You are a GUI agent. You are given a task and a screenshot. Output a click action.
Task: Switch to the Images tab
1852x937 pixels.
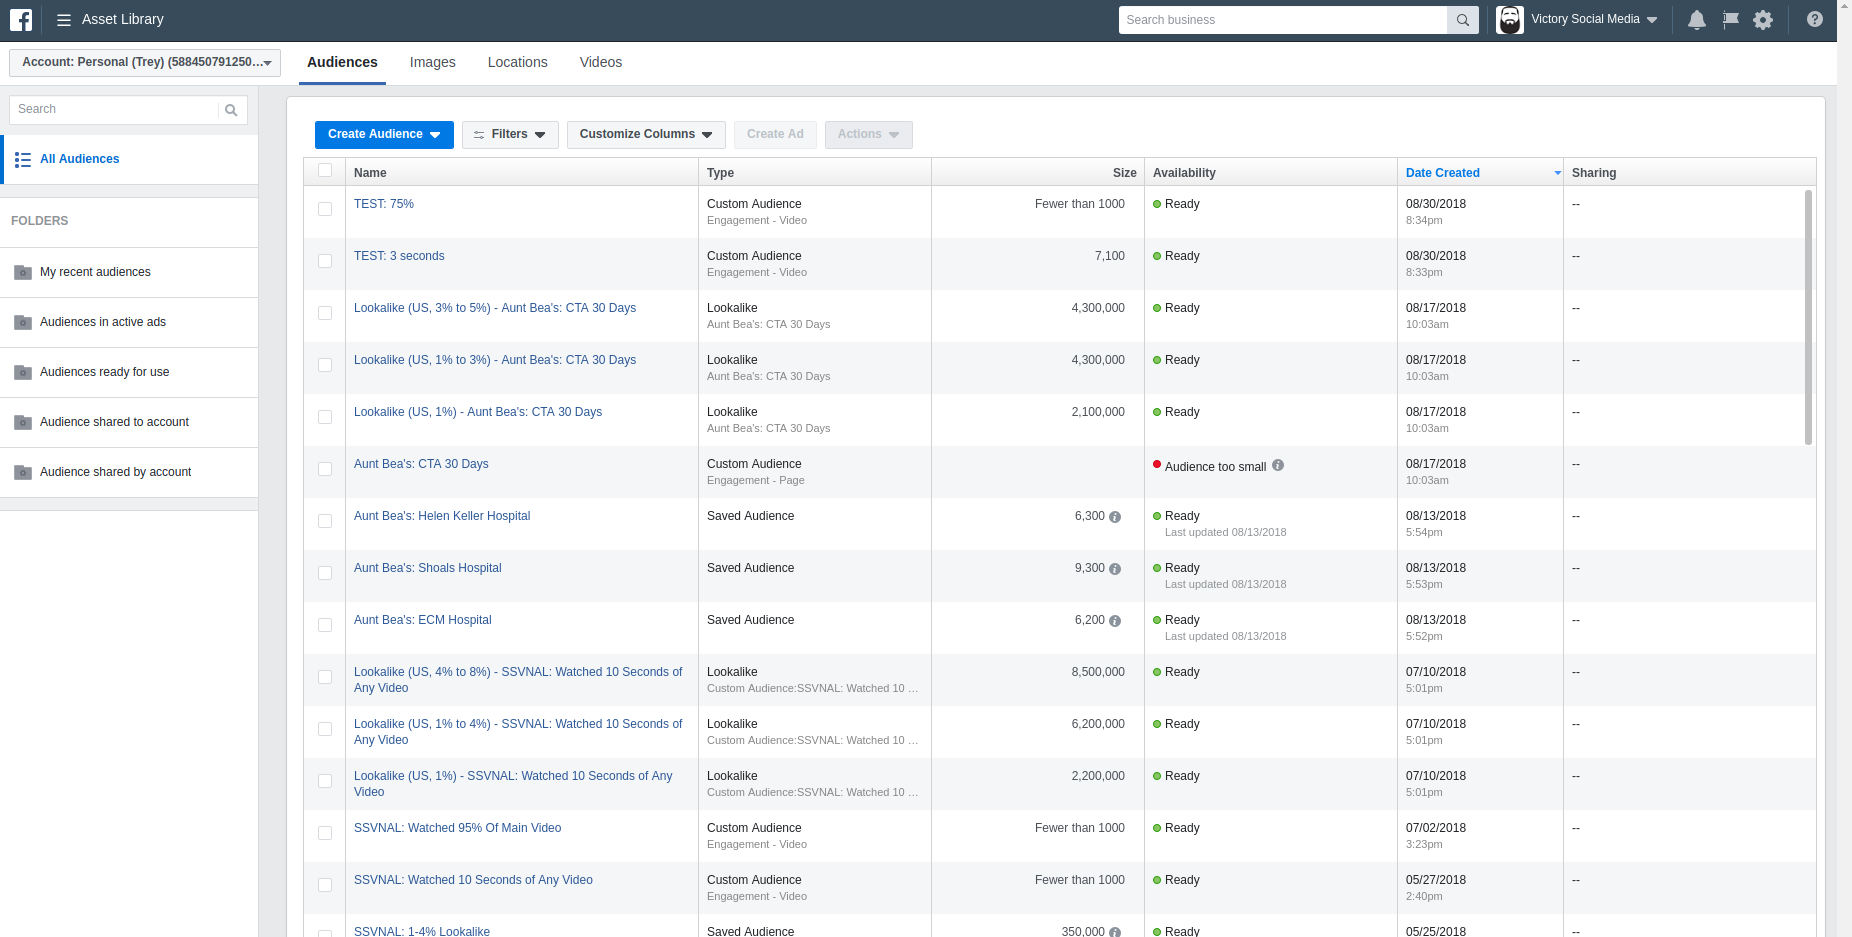(x=432, y=62)
